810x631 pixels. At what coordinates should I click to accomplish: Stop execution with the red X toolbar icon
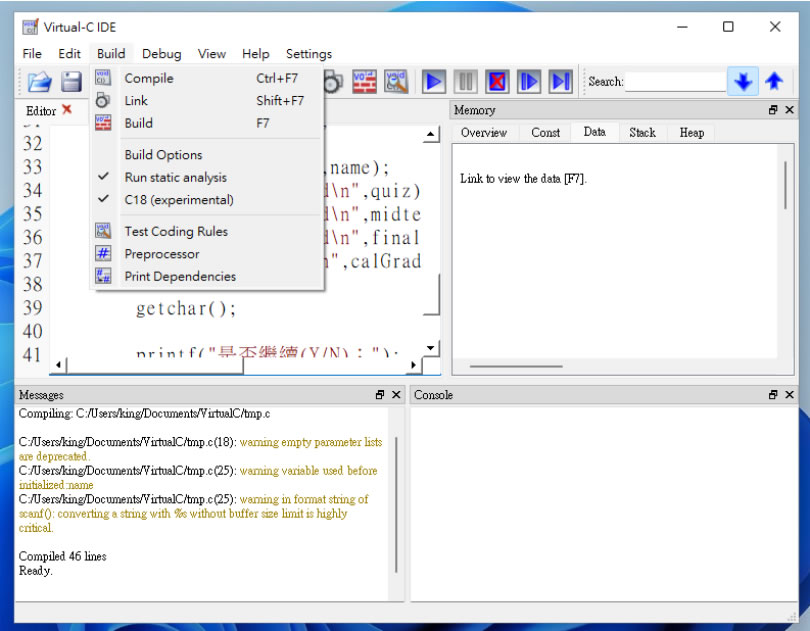[497, 82]
